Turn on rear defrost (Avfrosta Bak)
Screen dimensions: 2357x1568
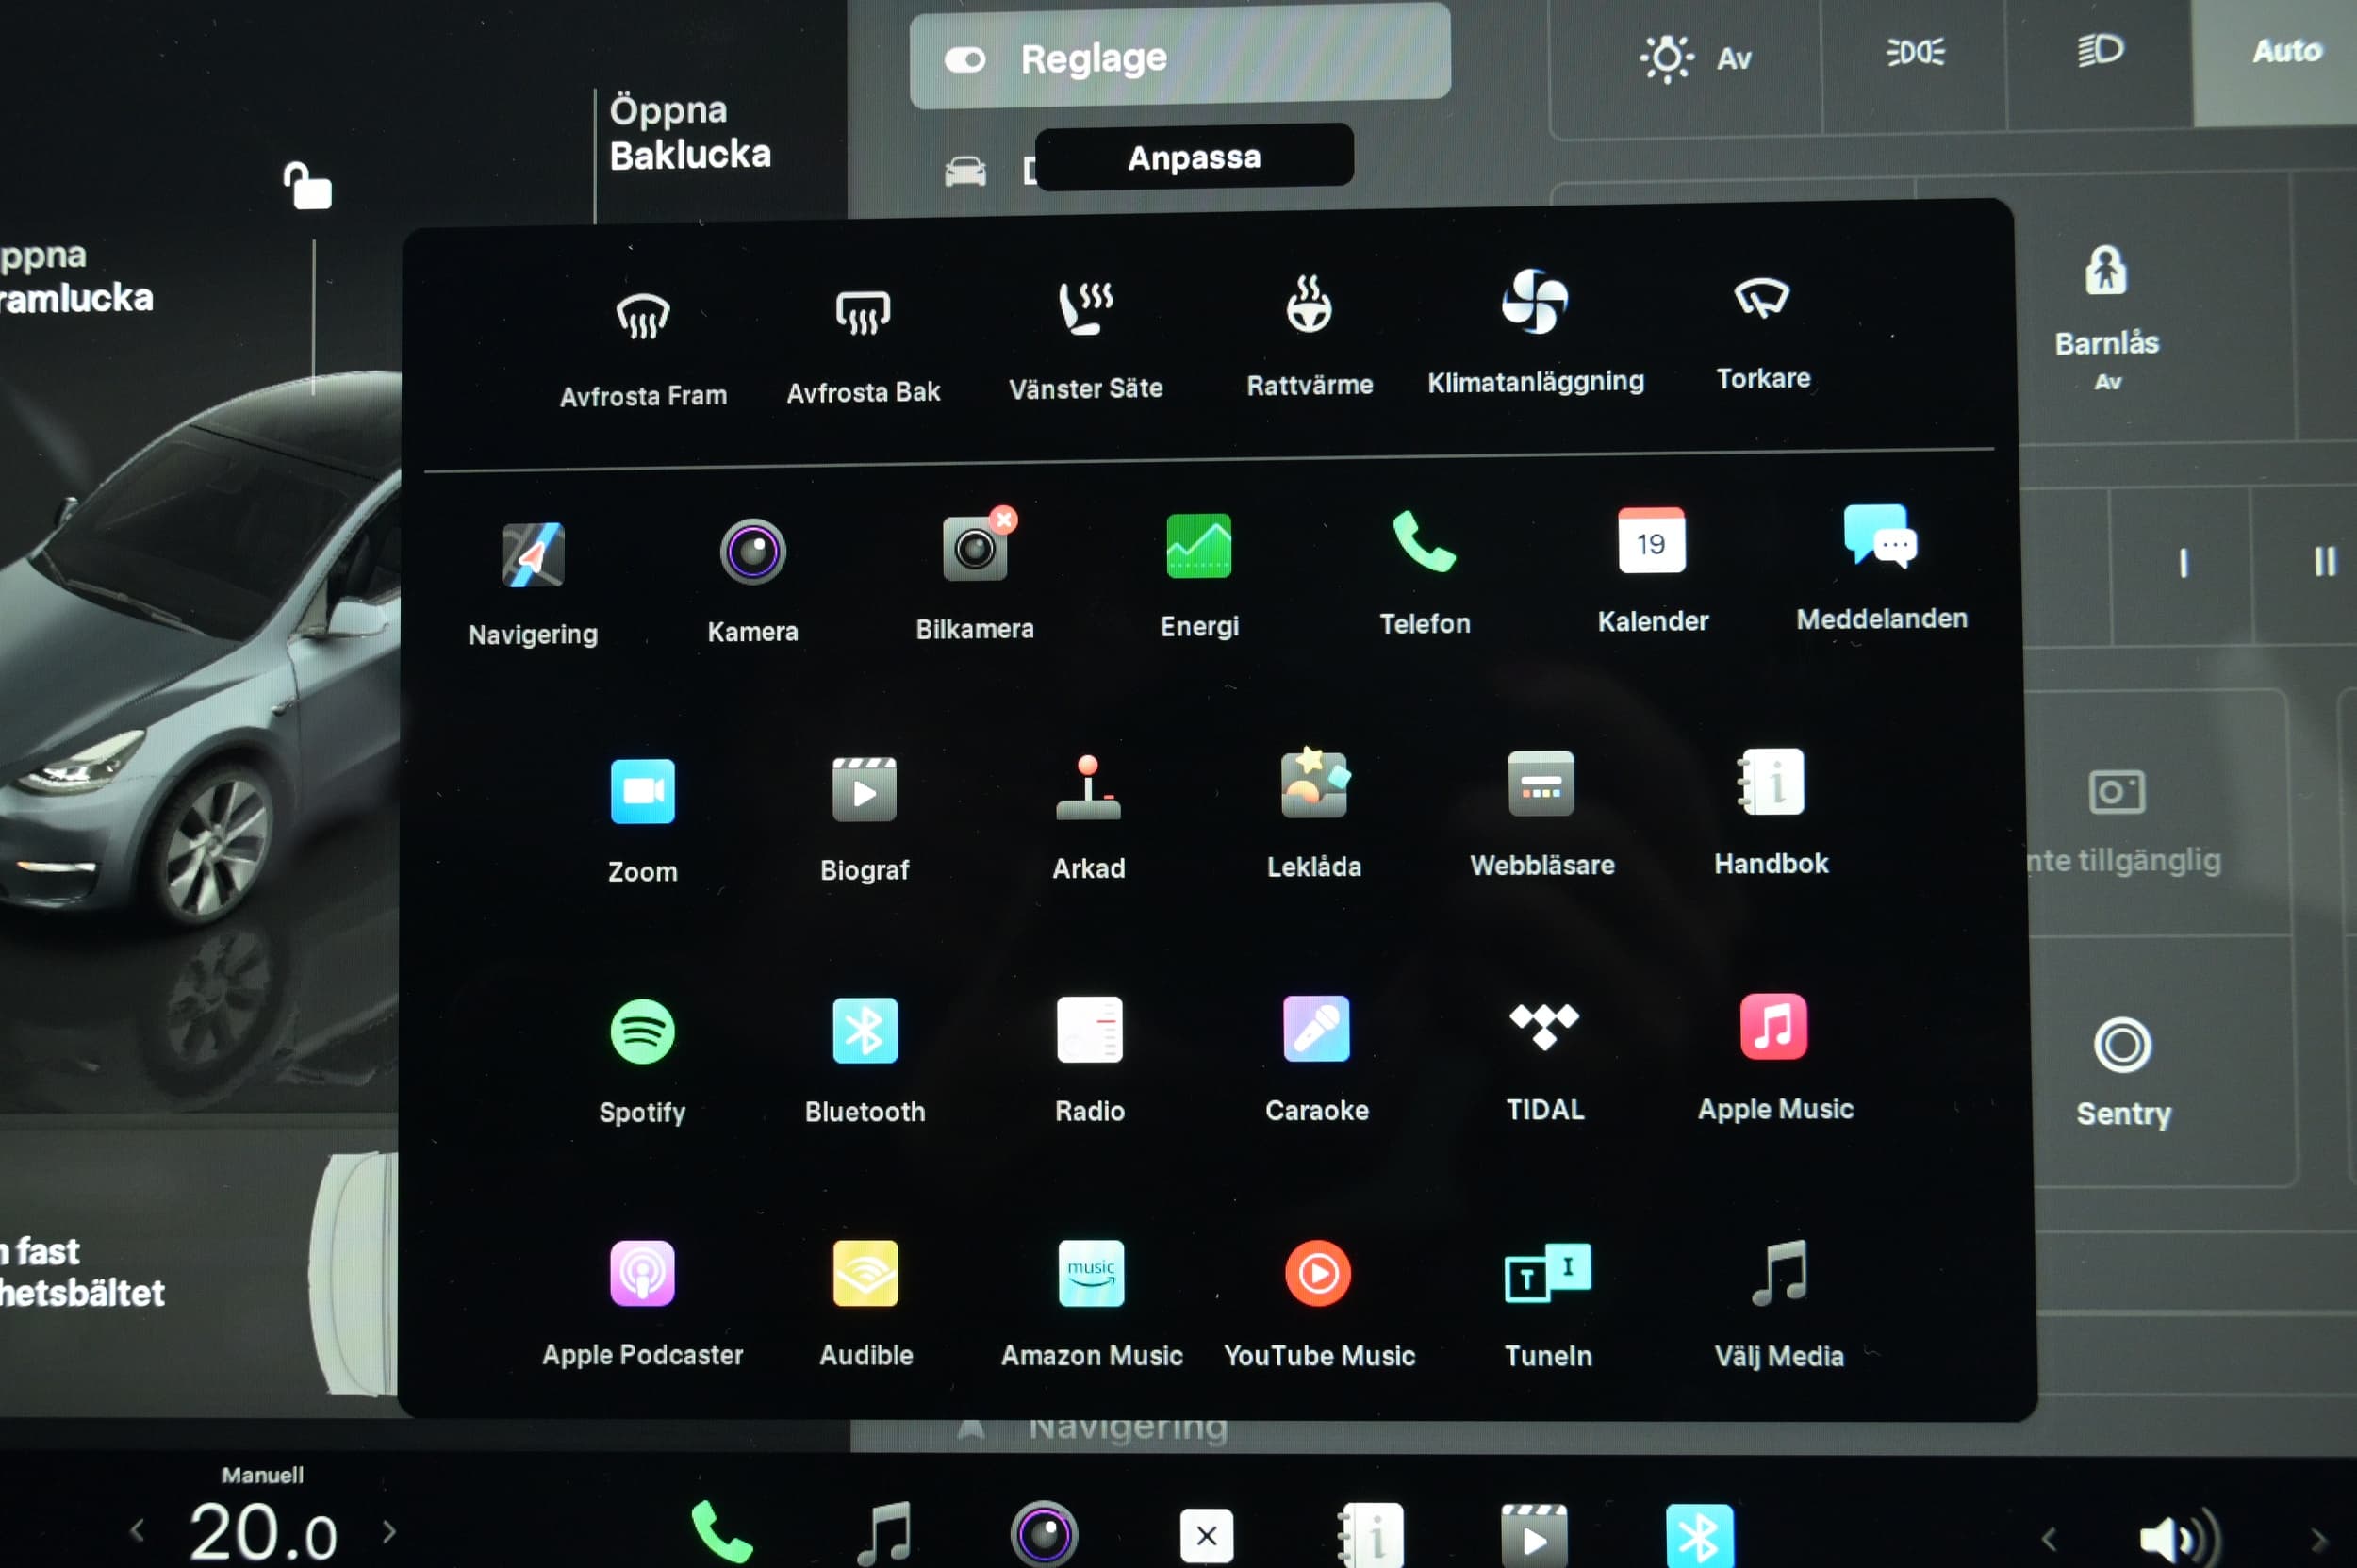click(863, 346)
